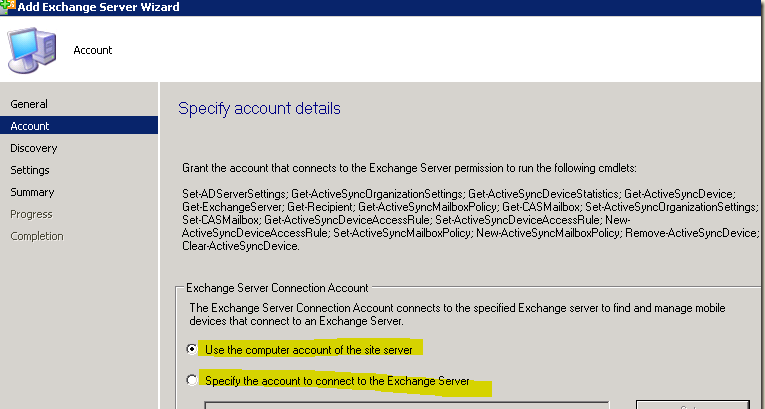Go to the General wizard page
The height and width of the screenshot is (409, 765).
point(29,104)
